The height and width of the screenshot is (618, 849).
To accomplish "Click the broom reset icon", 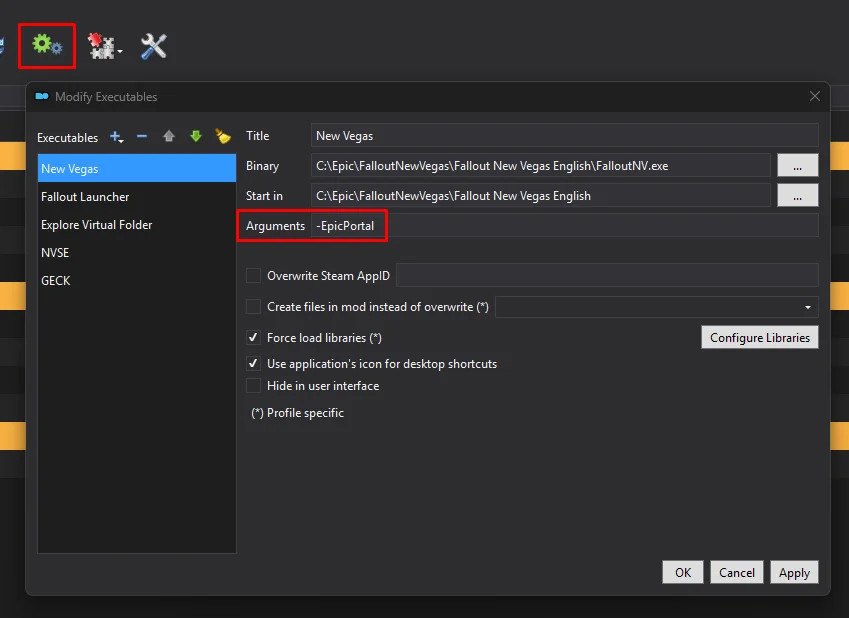I will pyautogui.click(x=223, y=137).
